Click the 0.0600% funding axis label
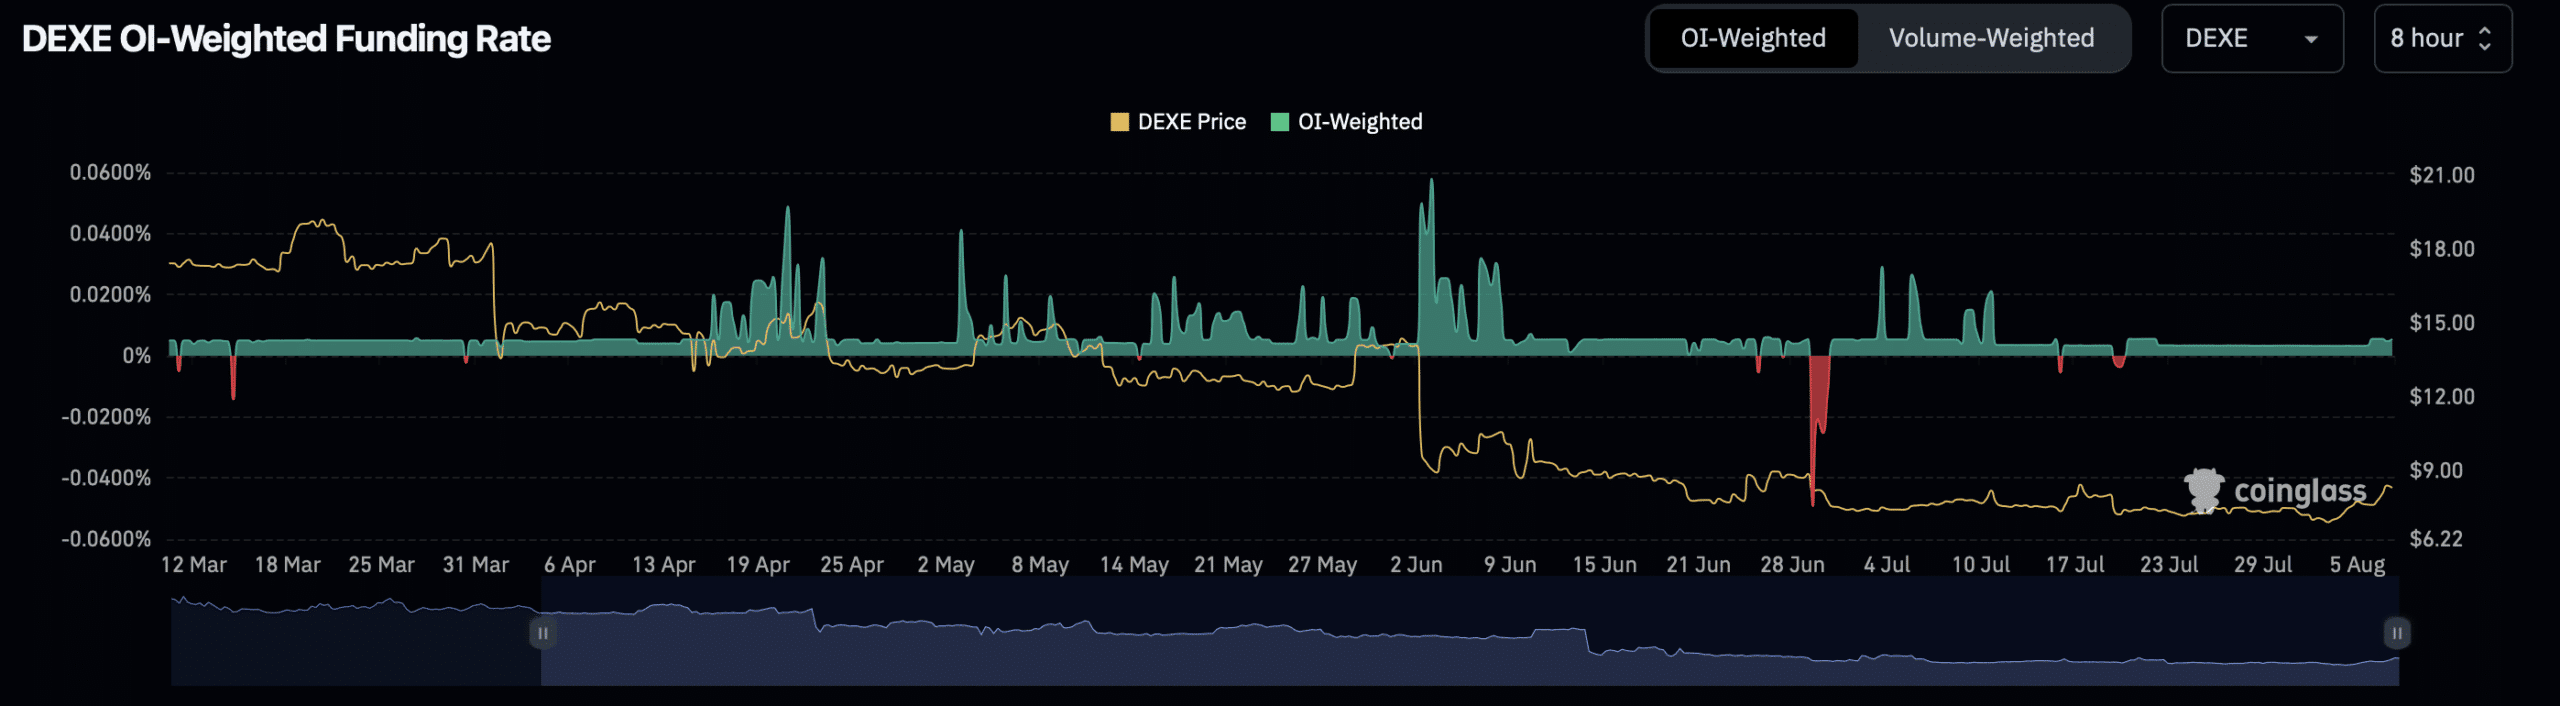 [110, 173]
